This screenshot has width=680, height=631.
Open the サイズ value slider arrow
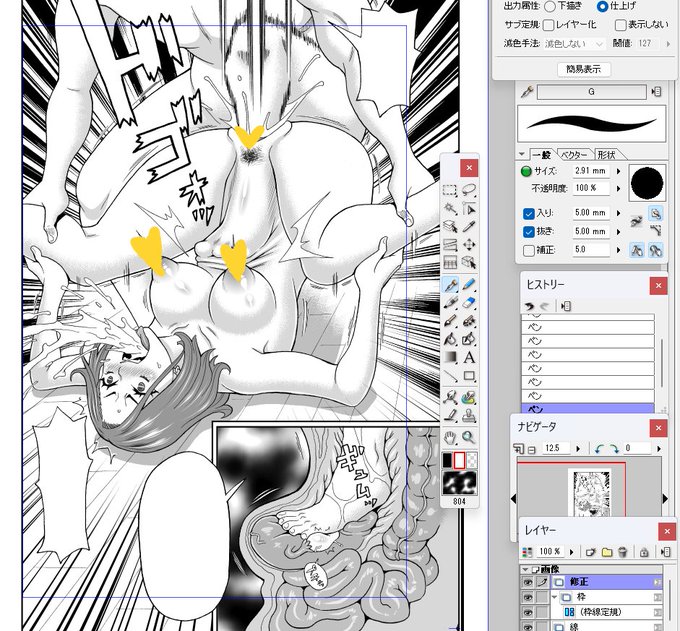(618, 171)
